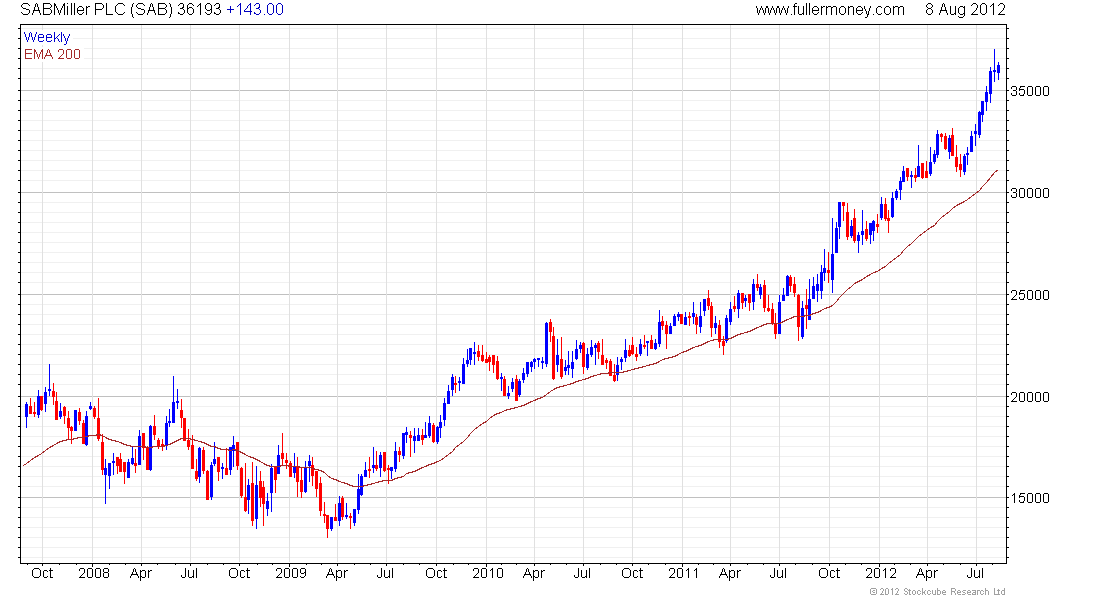Click the 2011 year label on time axis
This screenshot has height=600, width=1100.
(x=683, y=573)
